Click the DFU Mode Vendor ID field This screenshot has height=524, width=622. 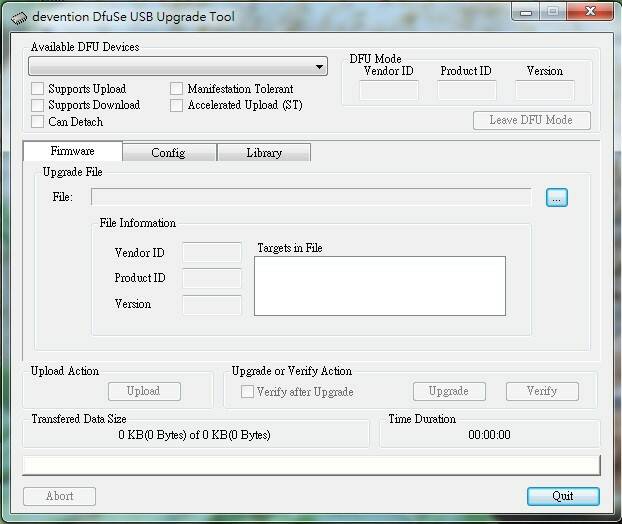pos(389,90)
